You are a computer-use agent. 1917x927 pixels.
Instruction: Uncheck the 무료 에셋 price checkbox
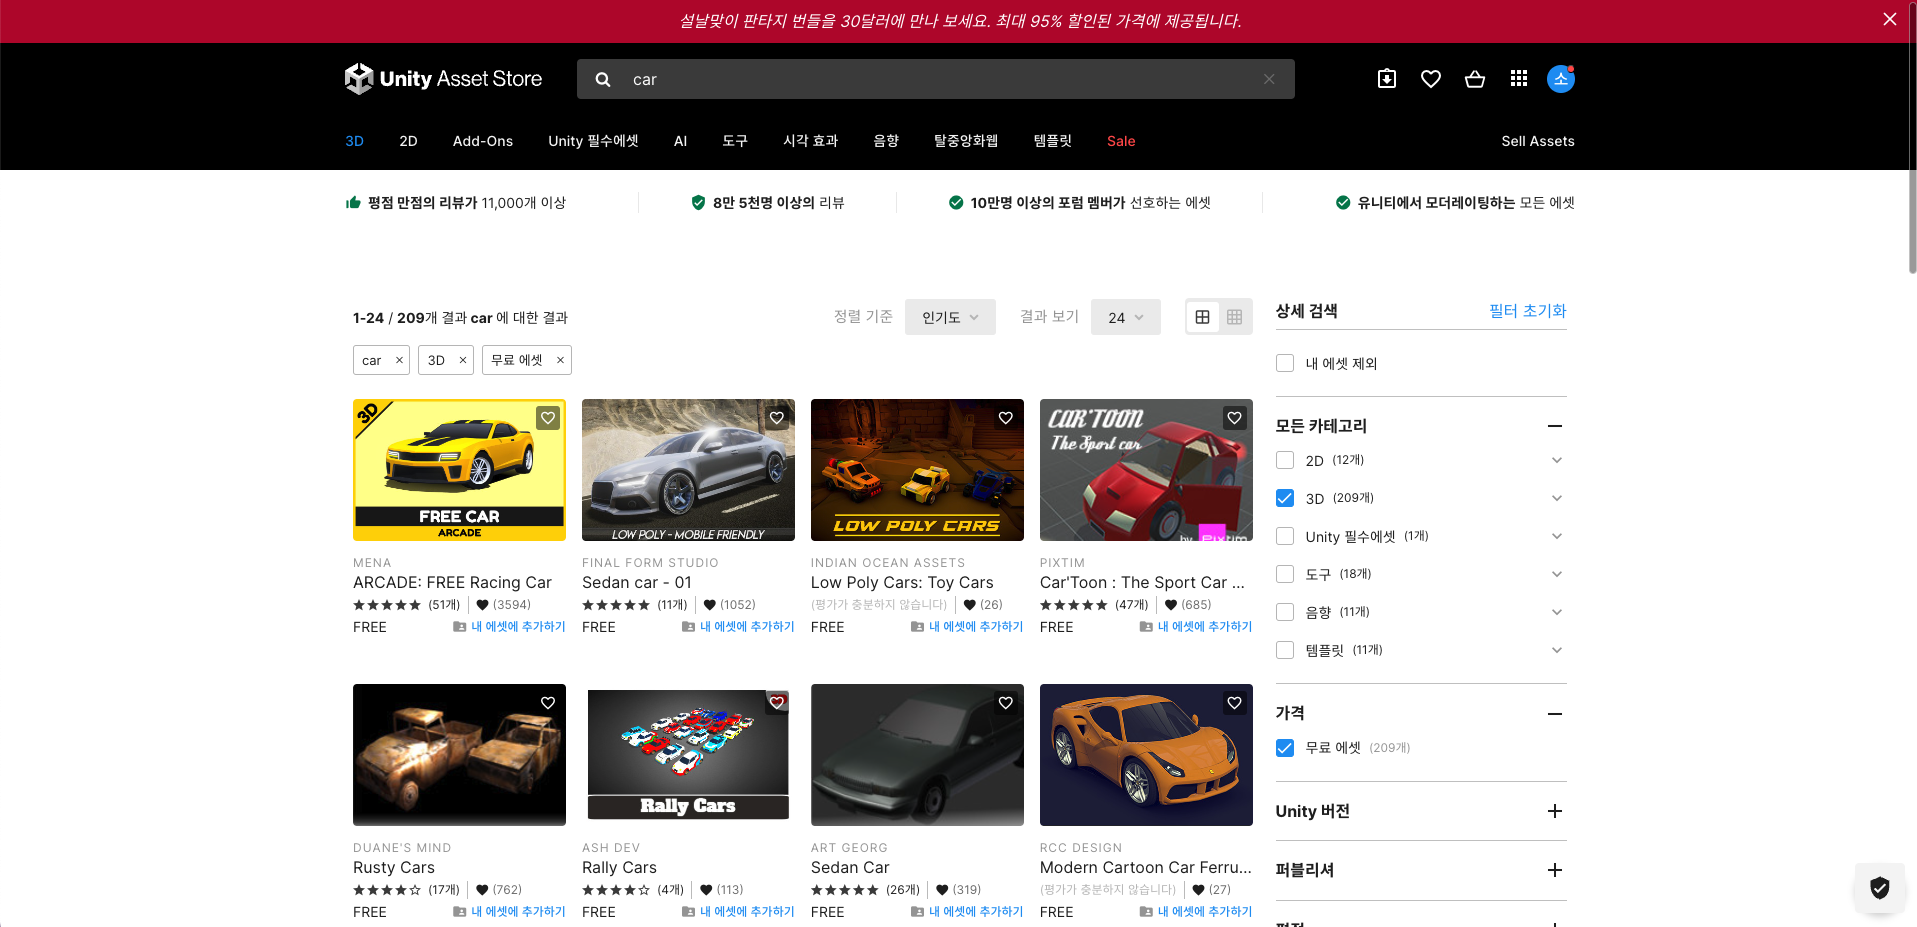tap(1285, 748)
